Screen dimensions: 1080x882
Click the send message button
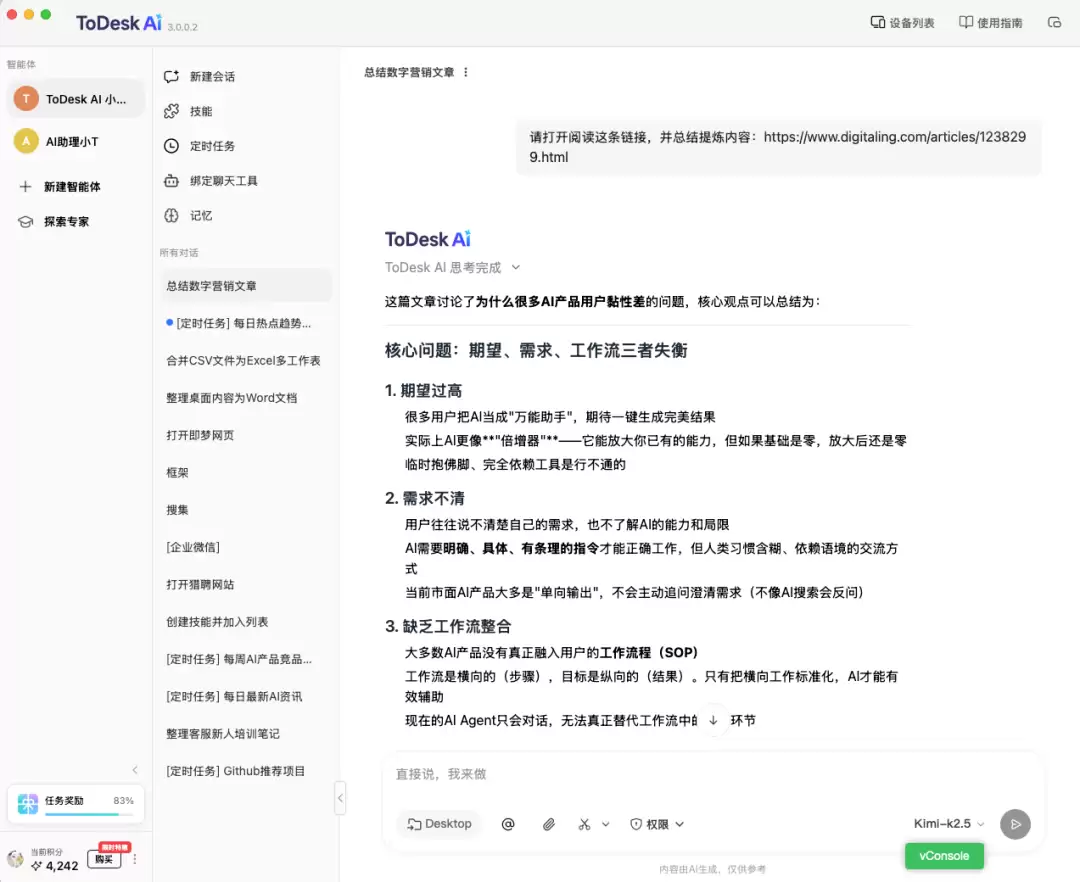pyautogui.click(x=1015, y=824)
